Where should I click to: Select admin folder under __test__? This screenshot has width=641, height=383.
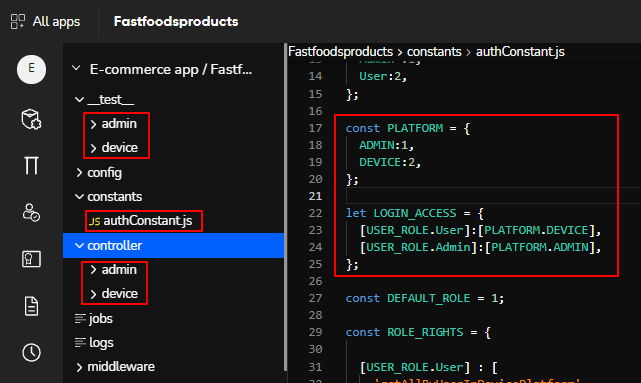[119, 123]
